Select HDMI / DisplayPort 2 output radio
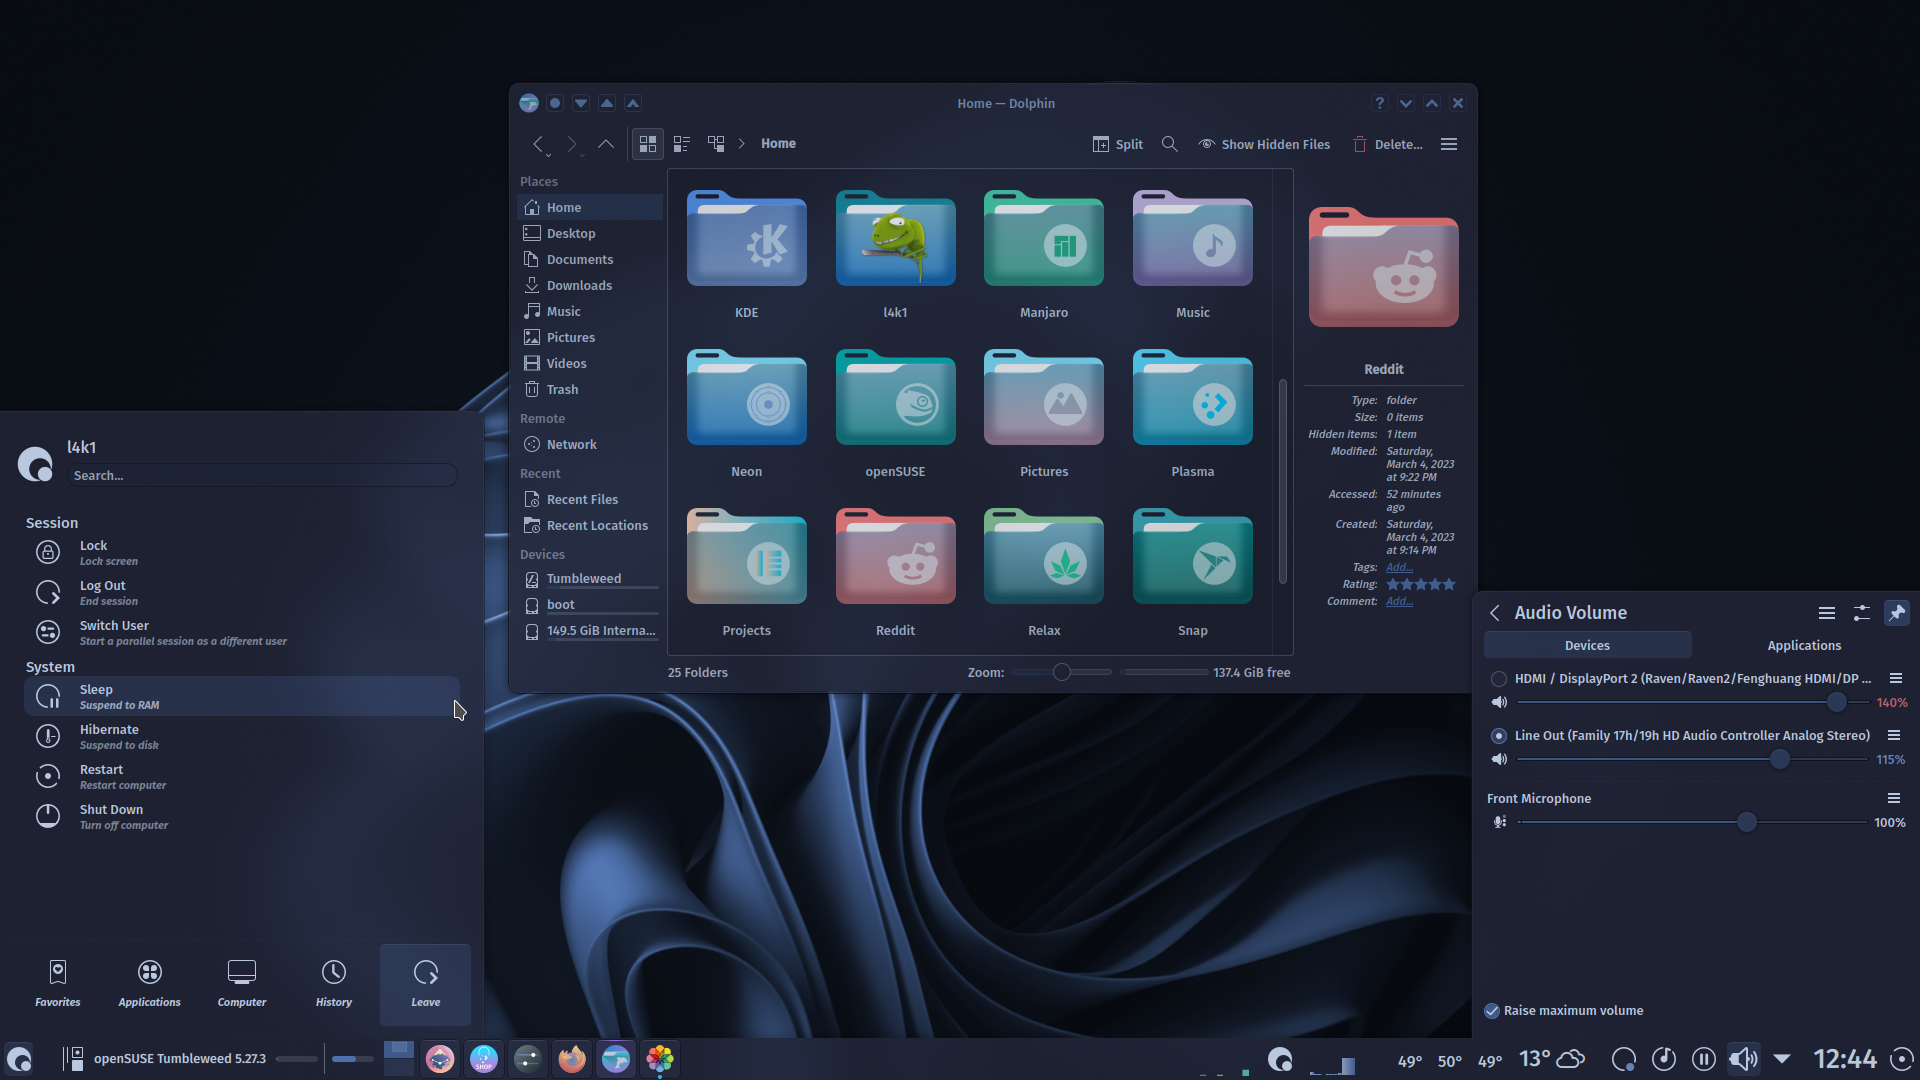 tap(1498, 679)
